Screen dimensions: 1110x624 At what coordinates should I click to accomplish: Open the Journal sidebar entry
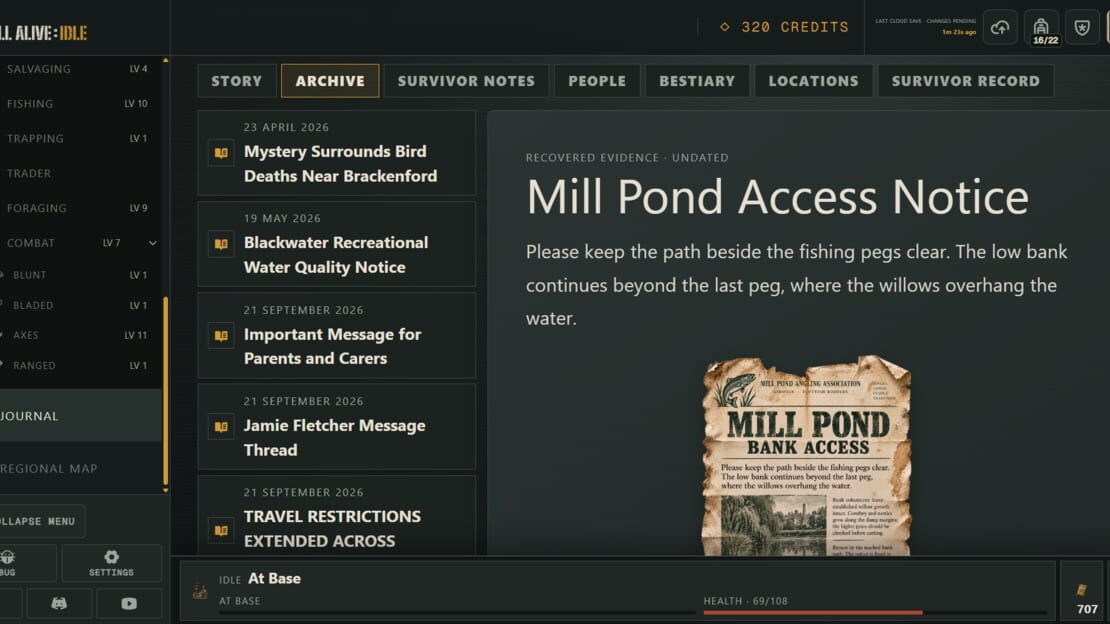coord(81,416)
